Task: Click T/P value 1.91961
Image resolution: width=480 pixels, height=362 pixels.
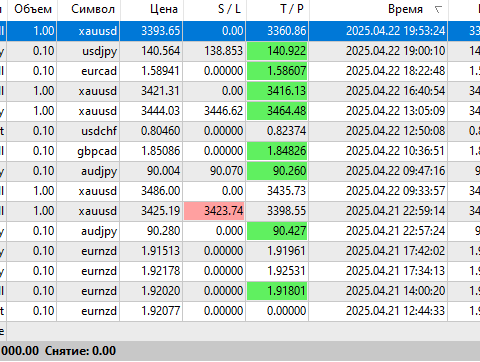Action: 286,251
